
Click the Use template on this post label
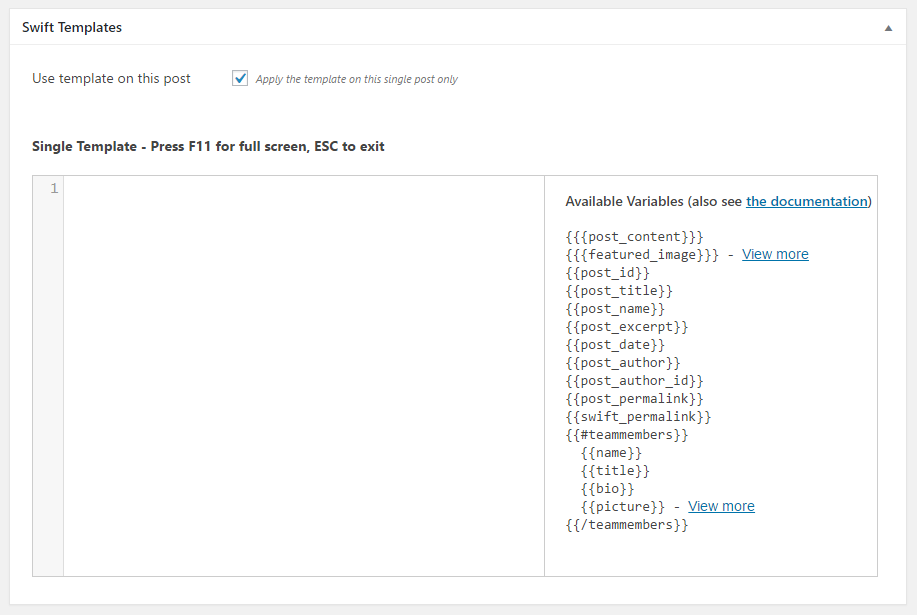111,78
